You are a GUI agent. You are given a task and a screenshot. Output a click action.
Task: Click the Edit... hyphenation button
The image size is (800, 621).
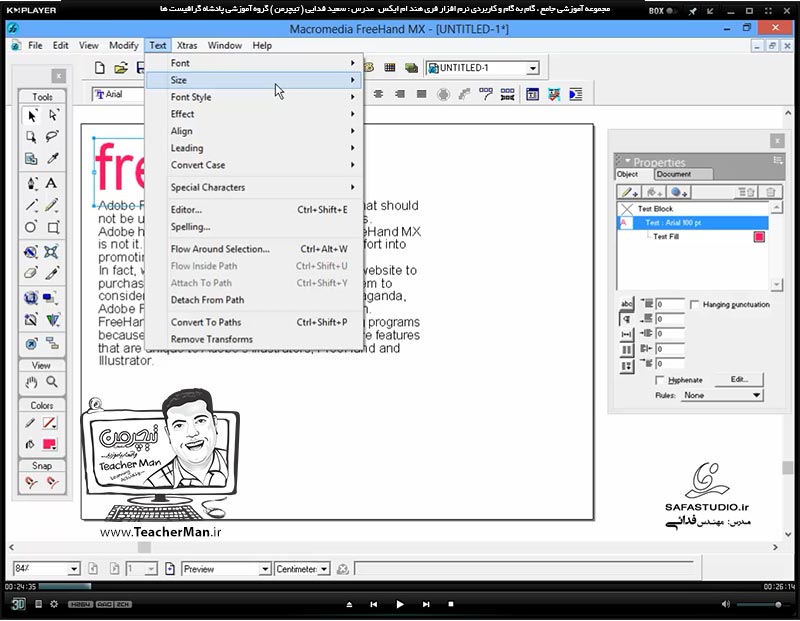click(x=739, y=380)
